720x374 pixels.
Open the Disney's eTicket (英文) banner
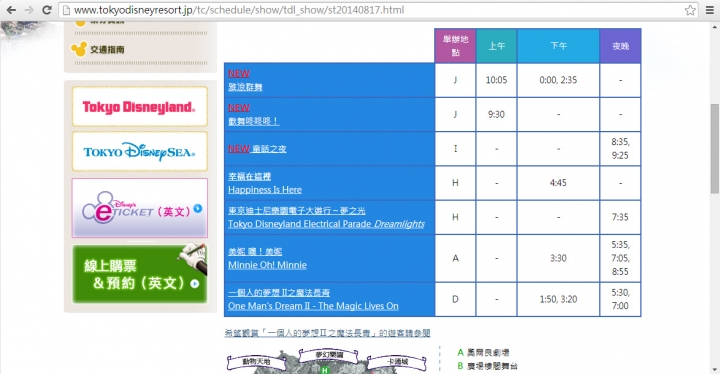pyautogui.click(x=140, y=208)
